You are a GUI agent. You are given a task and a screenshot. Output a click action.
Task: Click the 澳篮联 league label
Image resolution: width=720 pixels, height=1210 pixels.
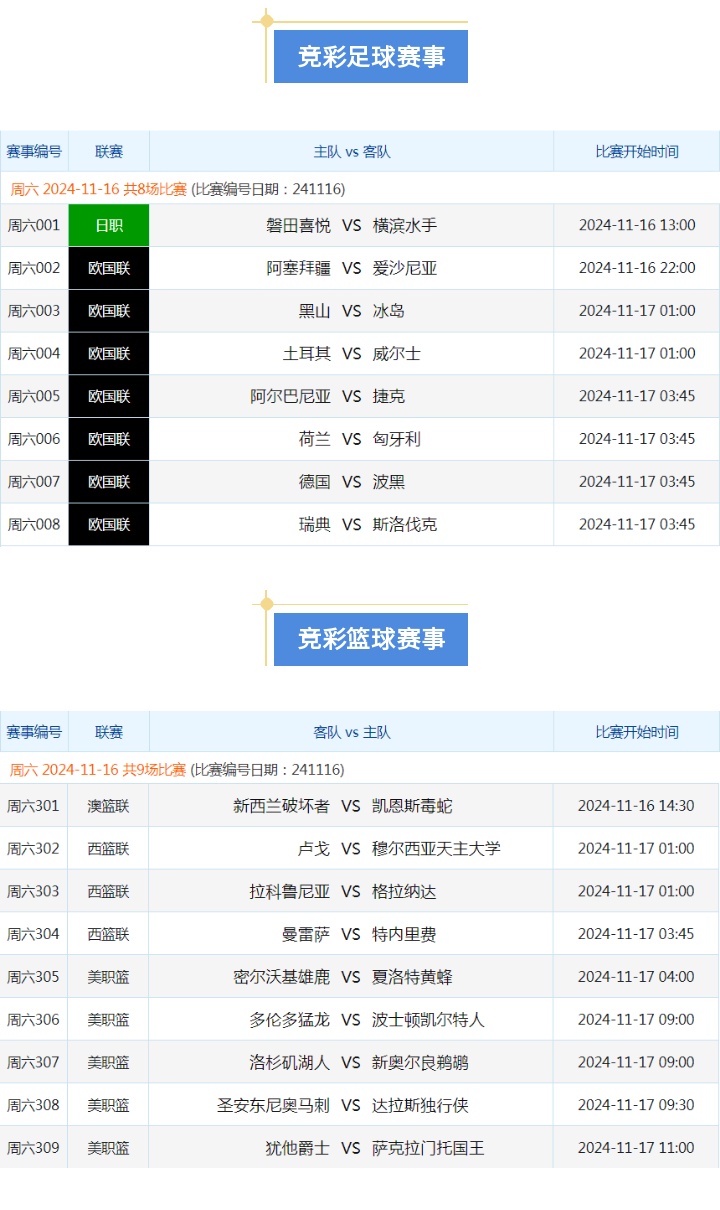click(108, 806)
